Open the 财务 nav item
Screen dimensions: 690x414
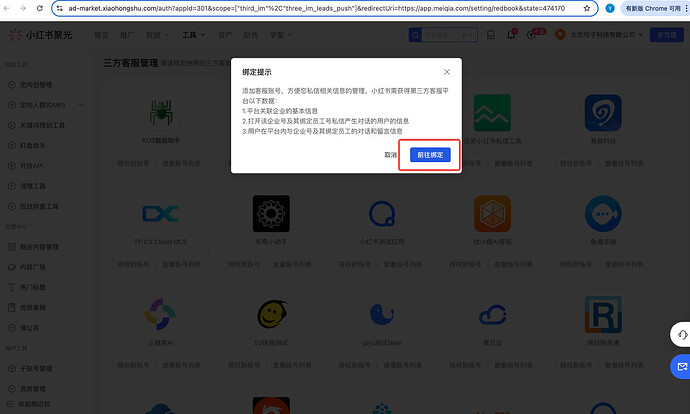250,35
